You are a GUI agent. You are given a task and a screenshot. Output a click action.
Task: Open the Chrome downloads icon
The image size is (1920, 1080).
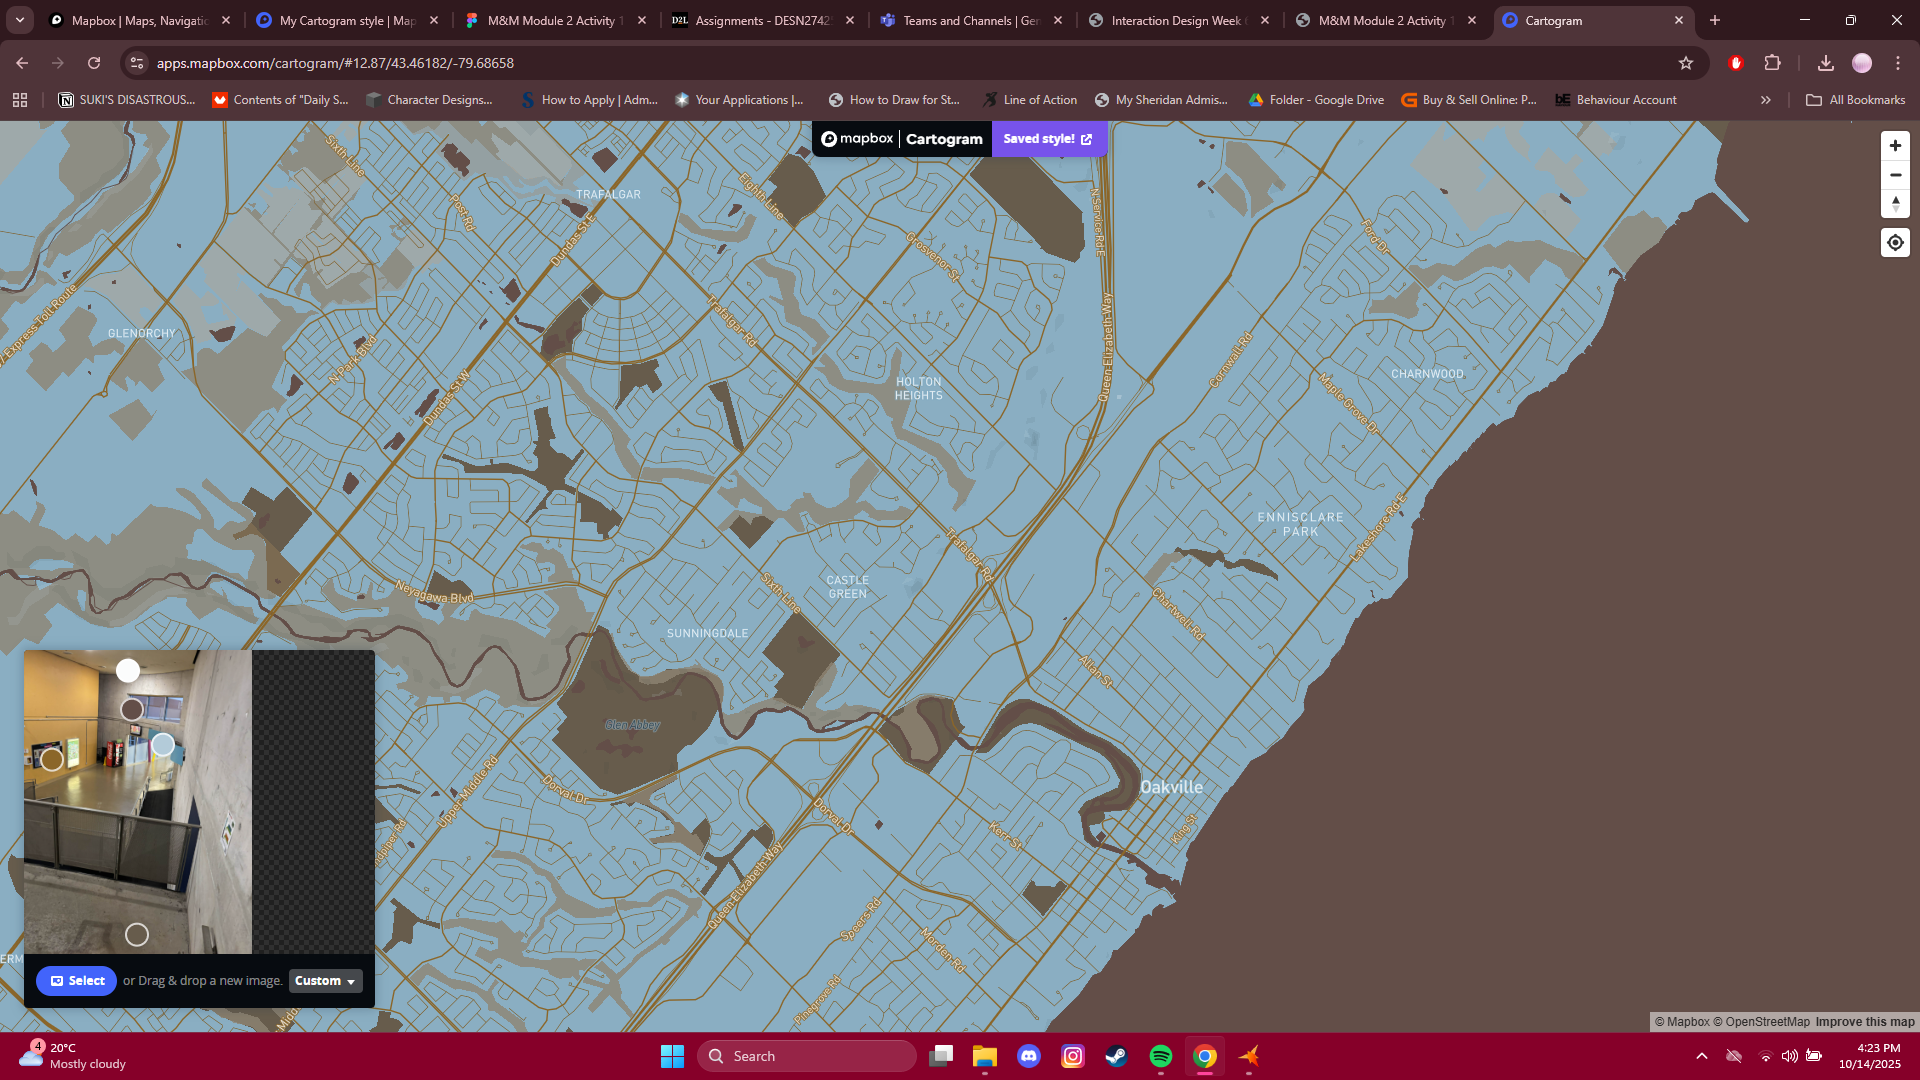[1825, 63]
